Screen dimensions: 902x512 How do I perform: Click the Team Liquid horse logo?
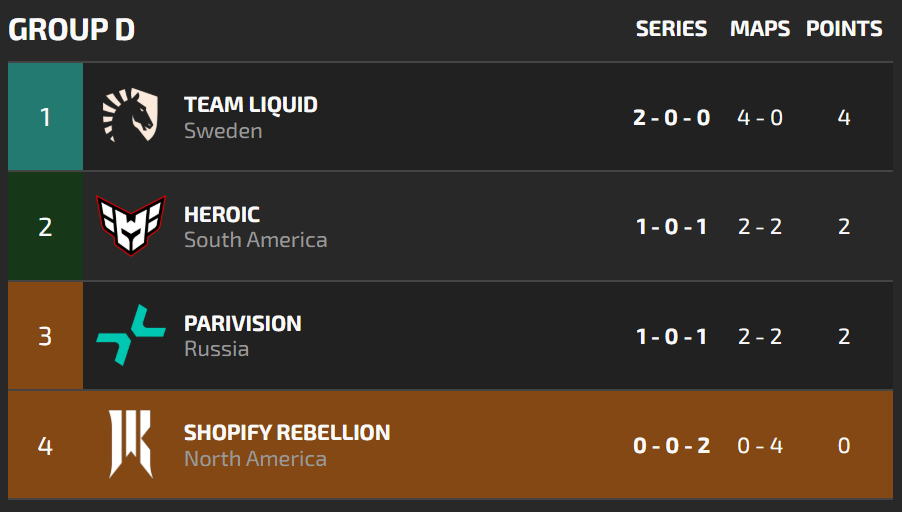[x=130, y=116]
